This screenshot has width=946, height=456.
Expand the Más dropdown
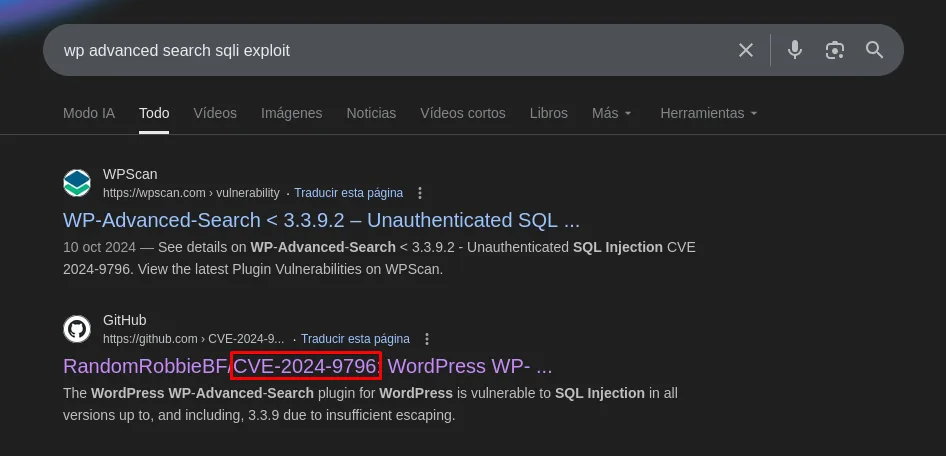pos(611,113)
